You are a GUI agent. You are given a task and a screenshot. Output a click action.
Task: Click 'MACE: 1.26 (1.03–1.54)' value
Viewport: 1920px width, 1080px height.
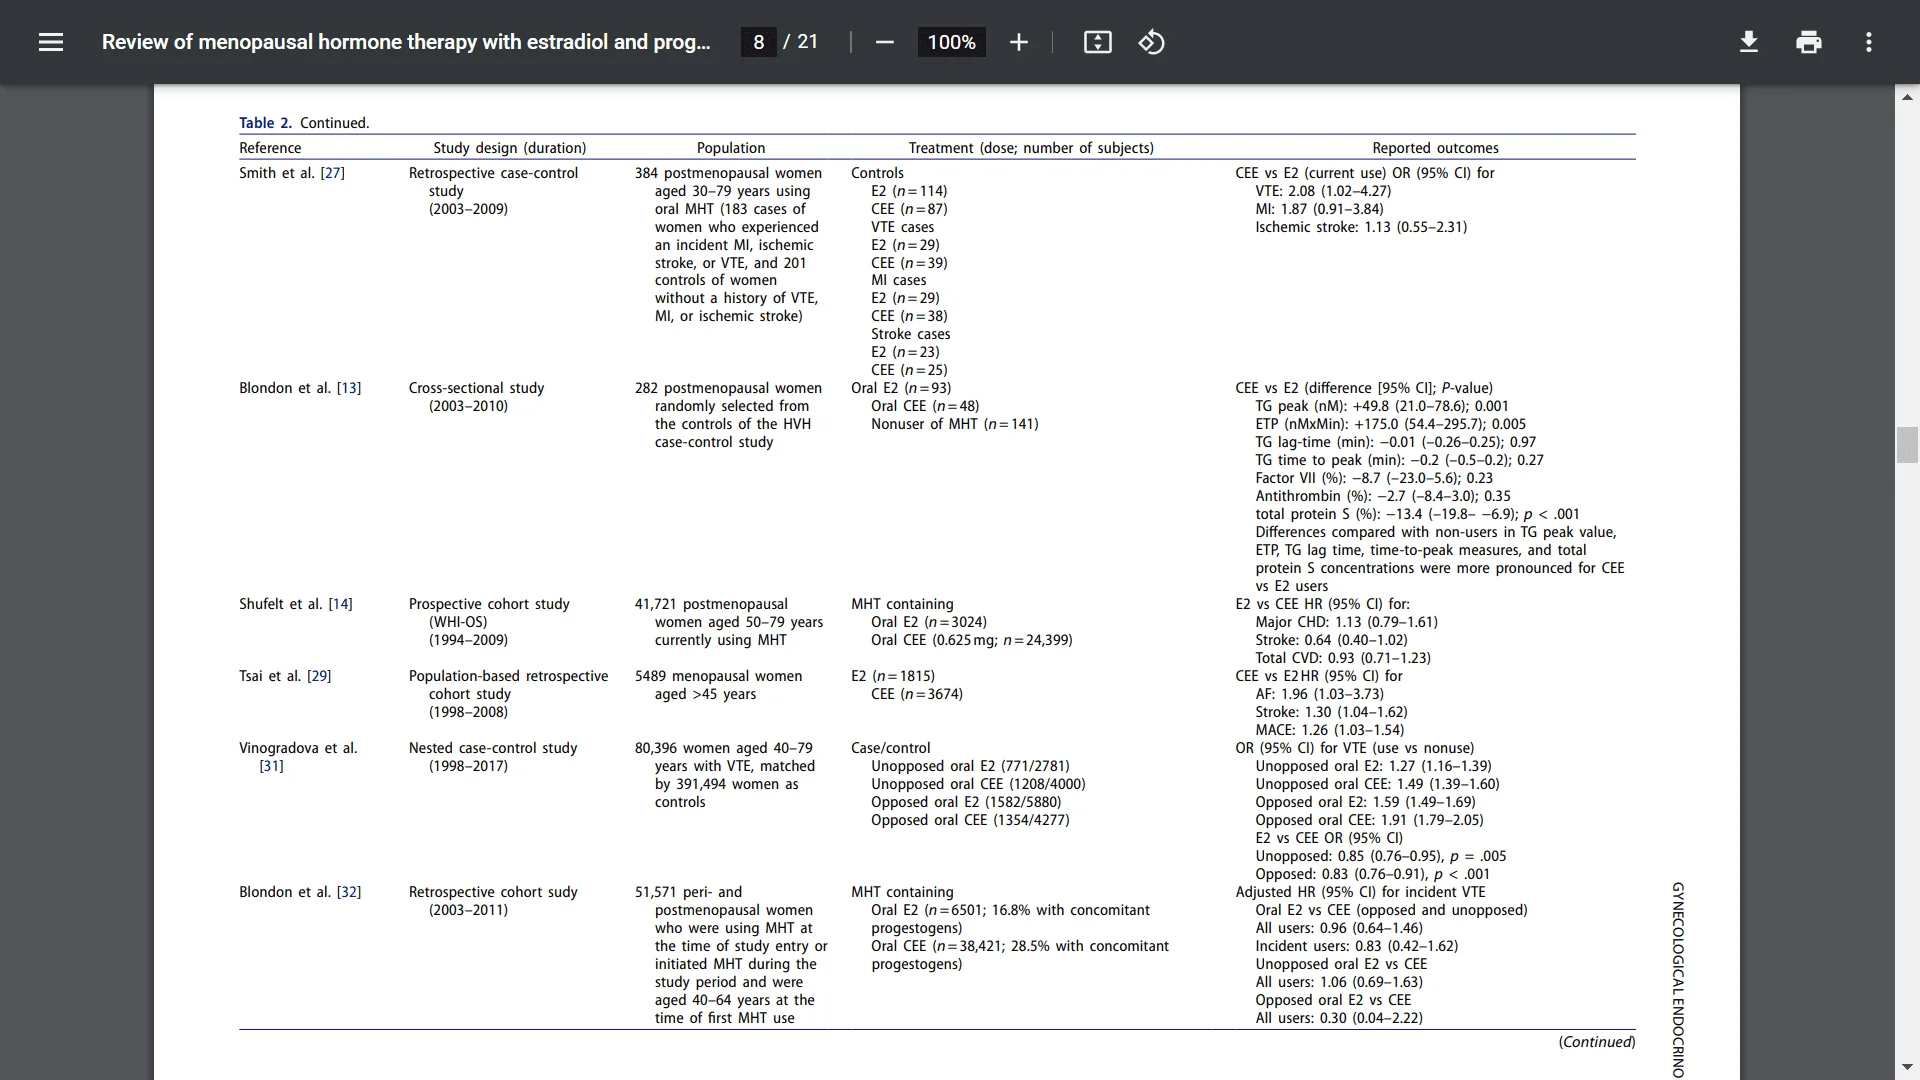pos(1329,730)
